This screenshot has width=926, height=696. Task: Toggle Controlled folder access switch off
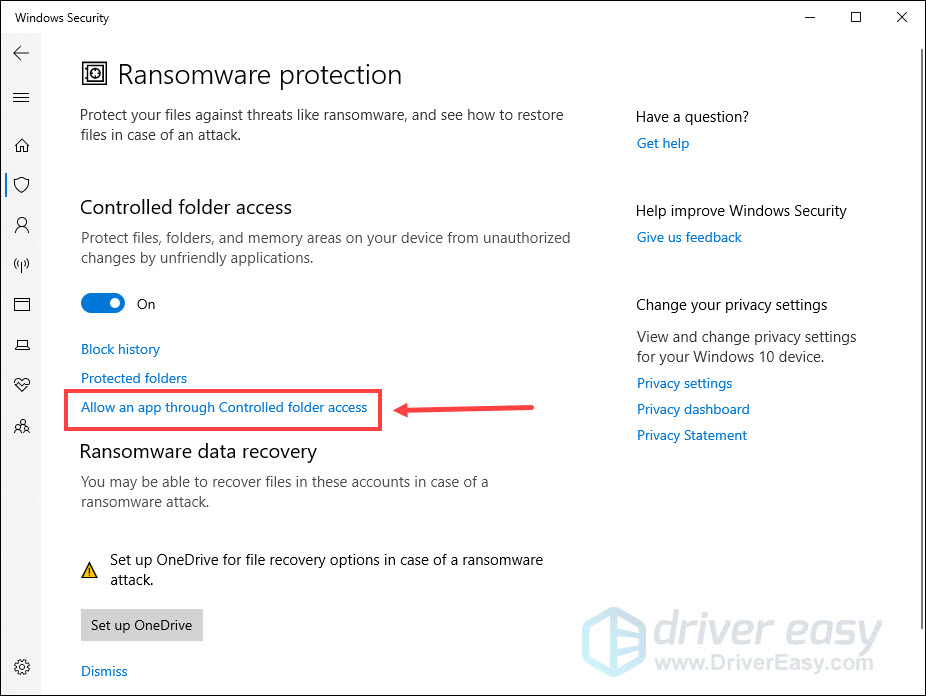pyautogui.click(x=103, y=303)
